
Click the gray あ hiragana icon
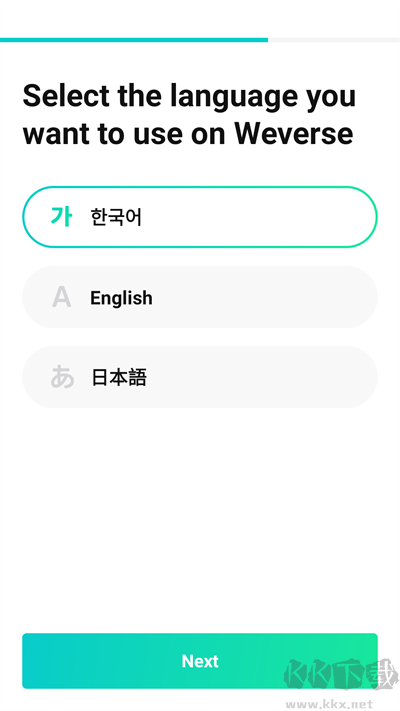(62, 377)
